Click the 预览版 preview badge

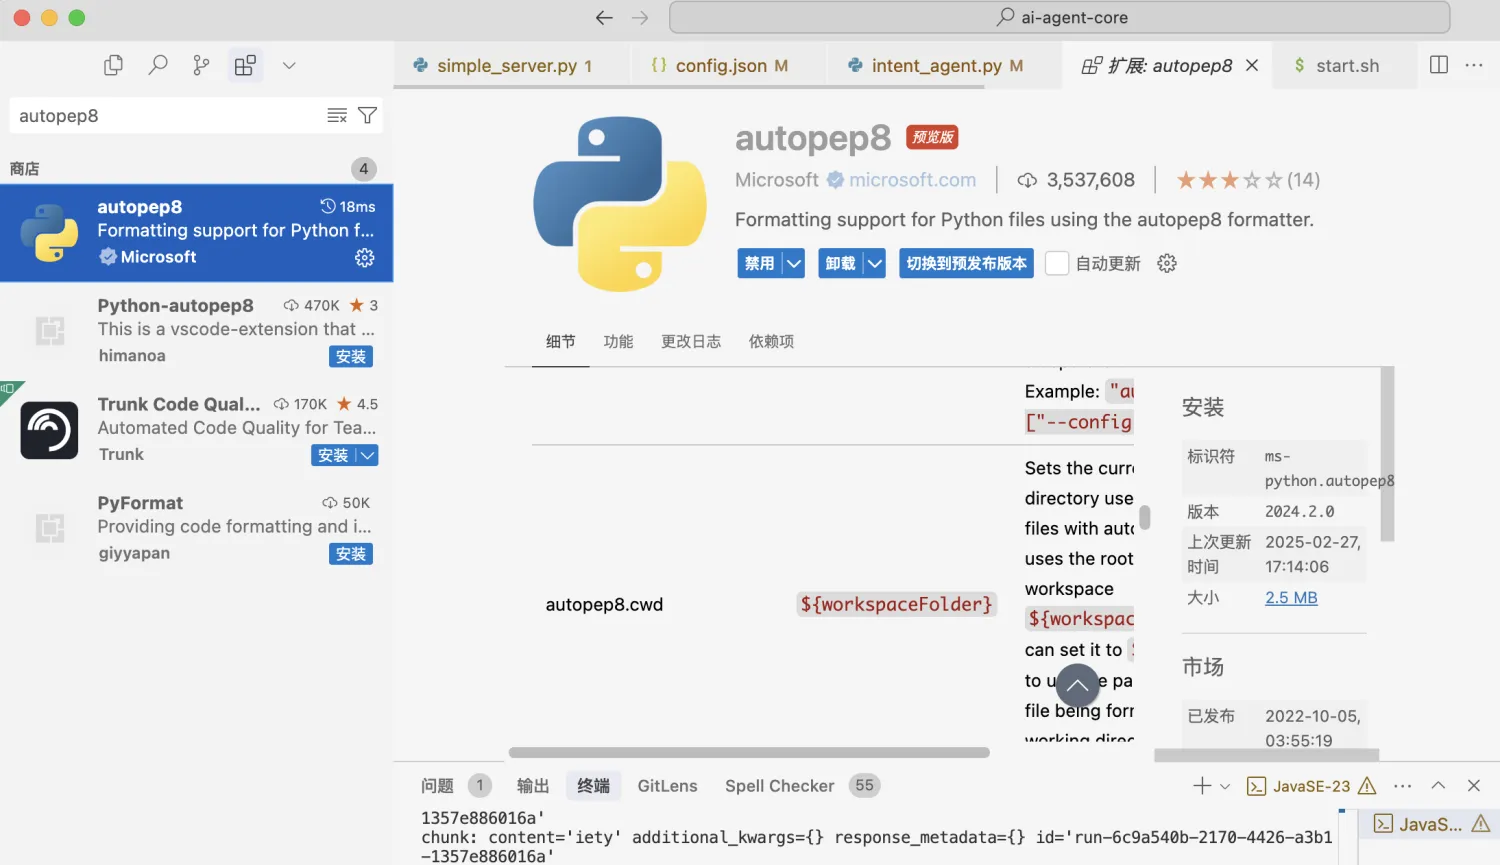[x=932, y=137]
